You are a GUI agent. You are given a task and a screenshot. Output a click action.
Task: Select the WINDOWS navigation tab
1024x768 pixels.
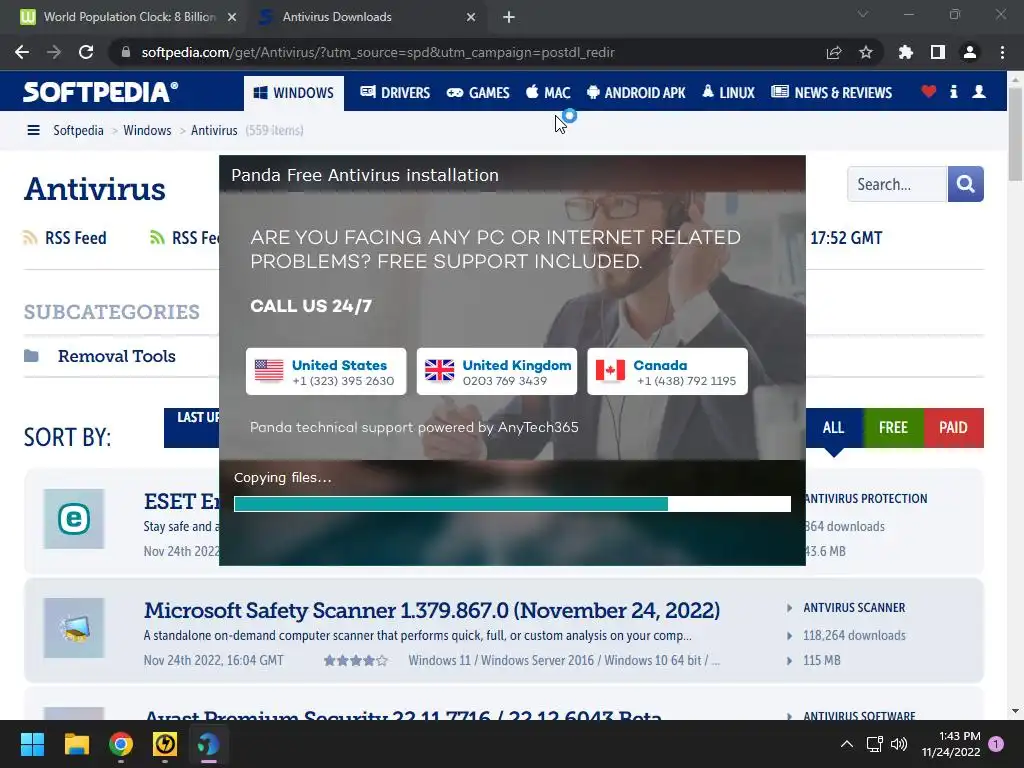(294, 93)
